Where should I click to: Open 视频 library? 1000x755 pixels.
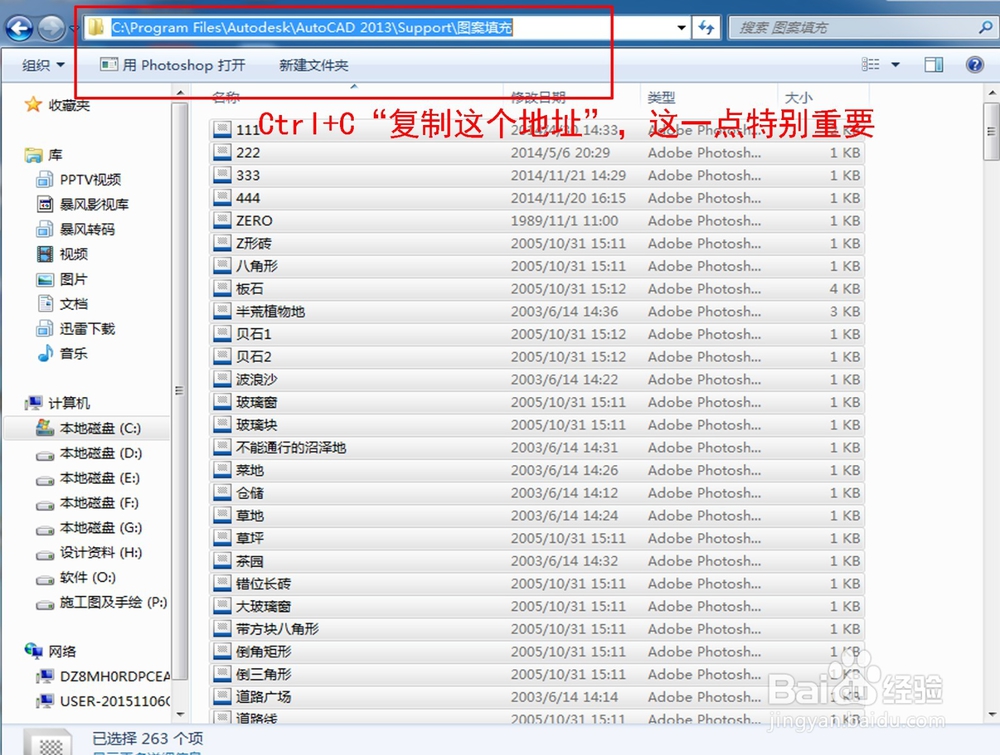pyautogui.click(x=62, y=254)
